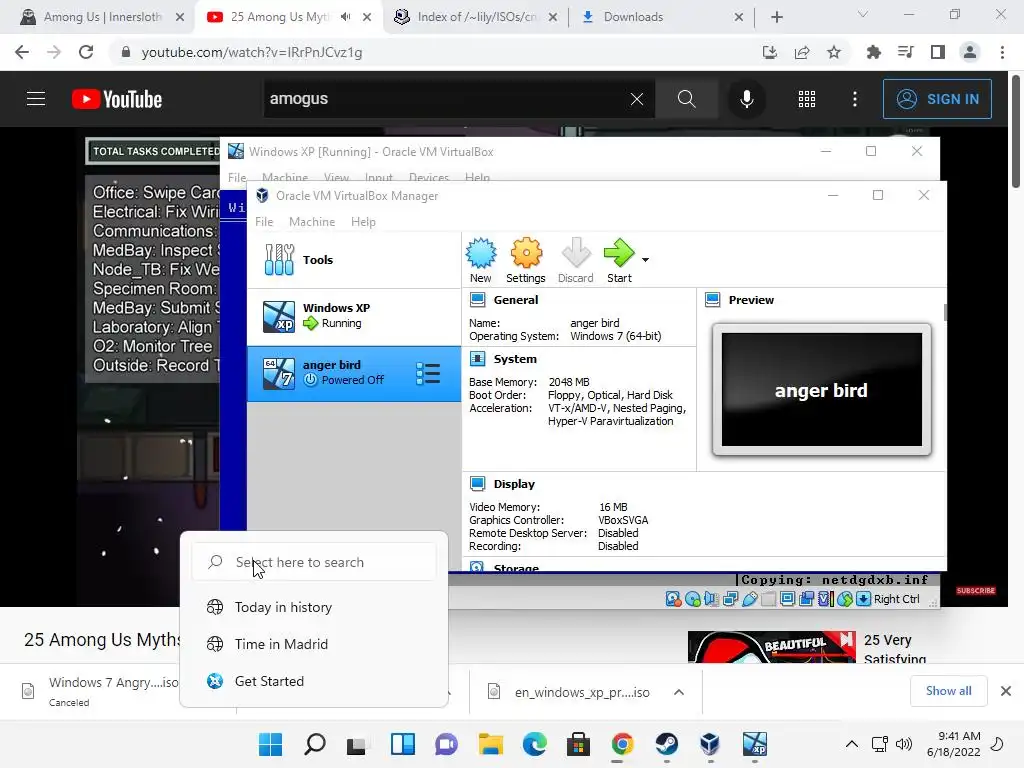Expand options for en_windows_xp iso download

pyautogui.click(x=679, y=692)
